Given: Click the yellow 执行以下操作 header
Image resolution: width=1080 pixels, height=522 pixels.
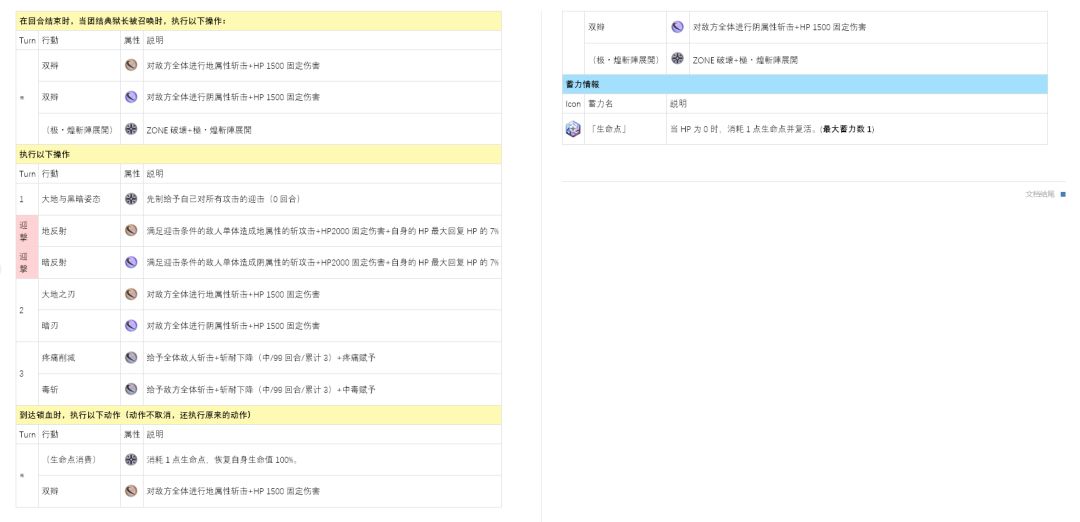Looking at the screenshot, I should (258, 155).
